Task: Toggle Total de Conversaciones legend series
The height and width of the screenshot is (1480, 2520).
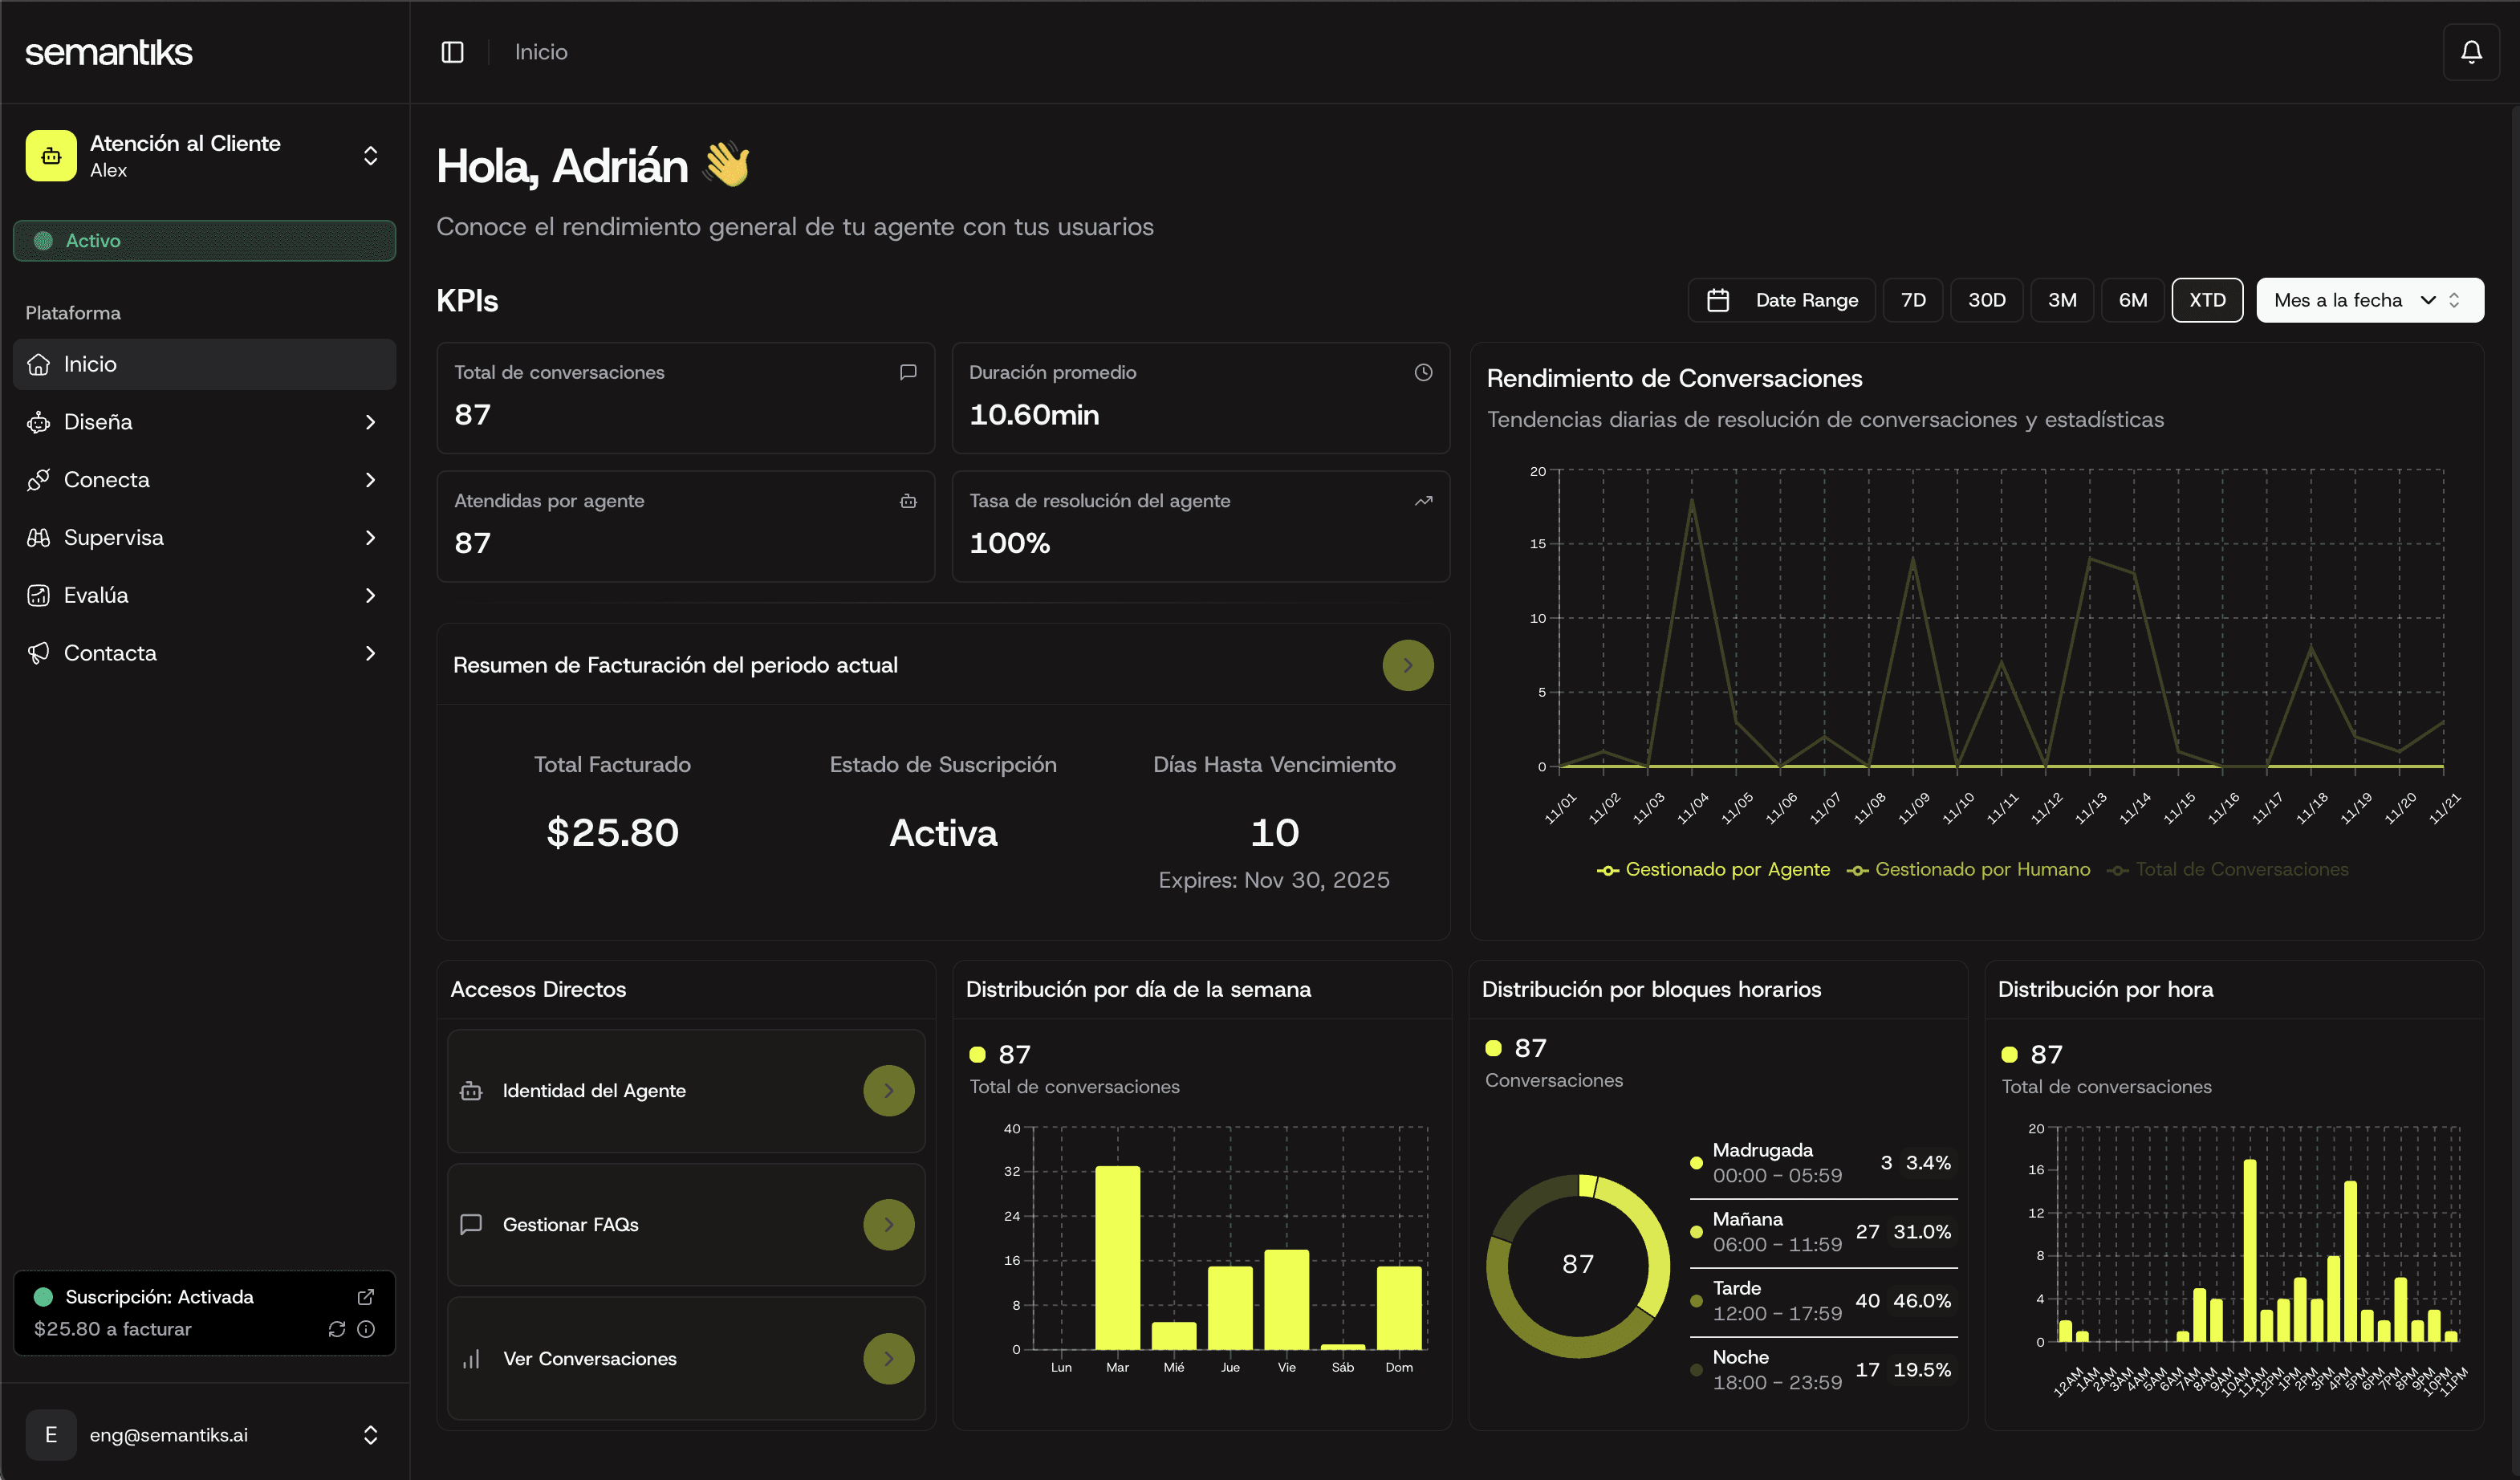Action: click(x=2228, y=870)
